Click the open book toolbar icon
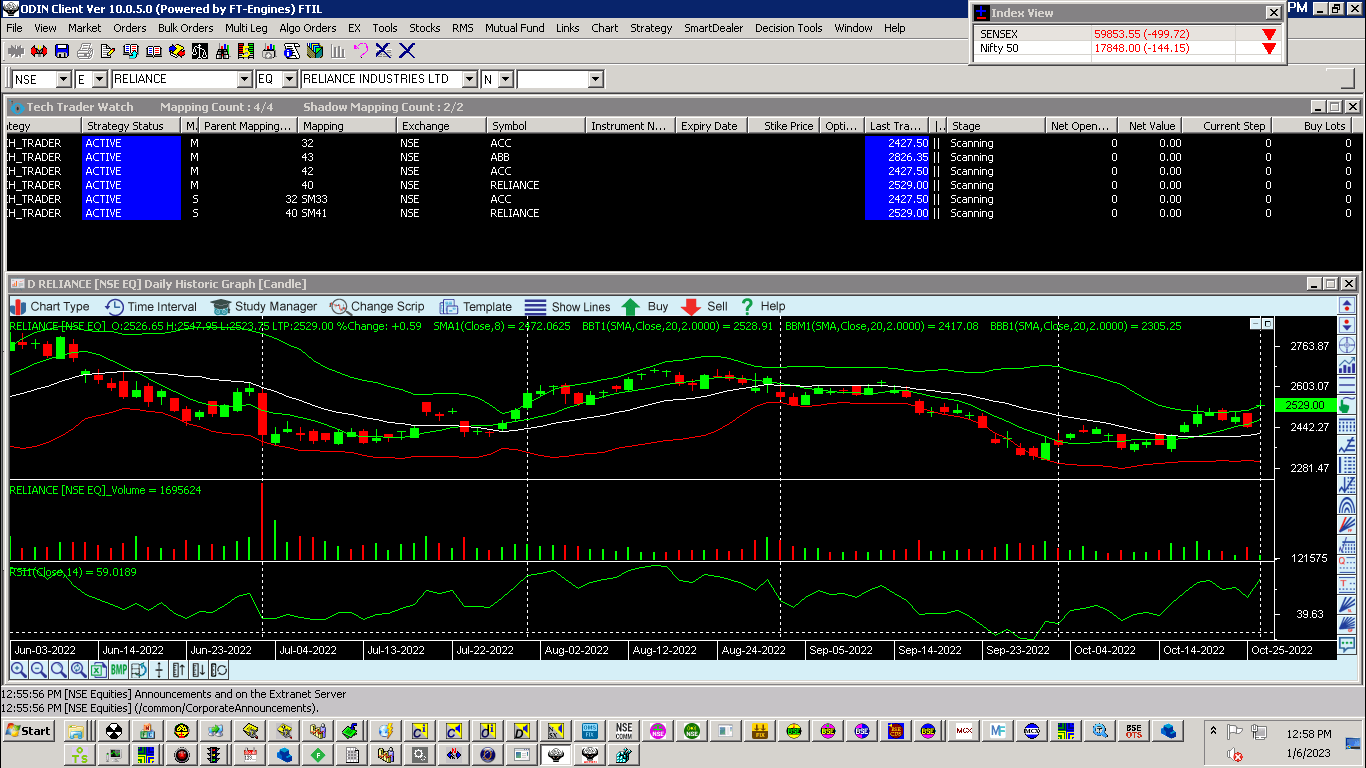 click(x=154, y=51)
